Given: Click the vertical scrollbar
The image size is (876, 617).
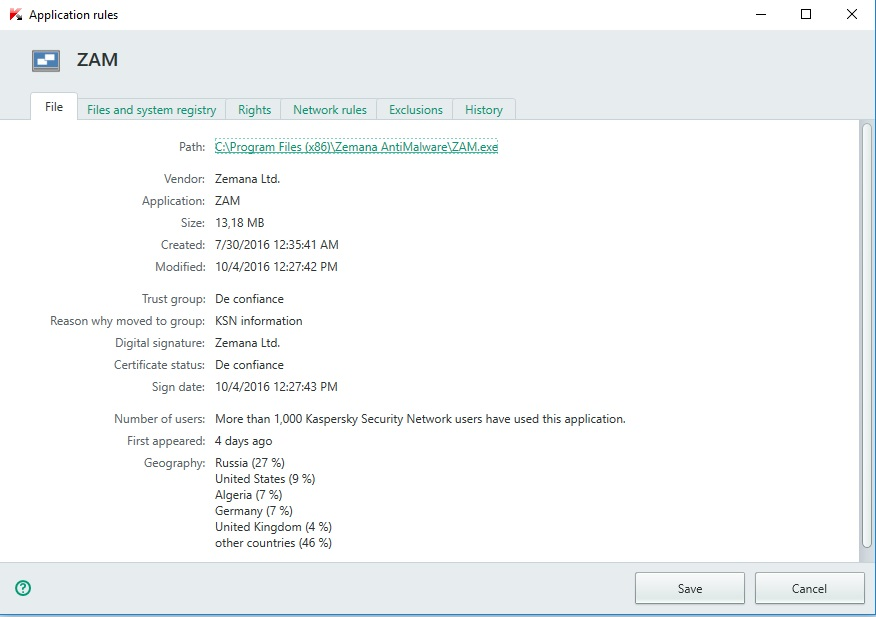Looking at the screenshot, I should [x=867, y=335].
